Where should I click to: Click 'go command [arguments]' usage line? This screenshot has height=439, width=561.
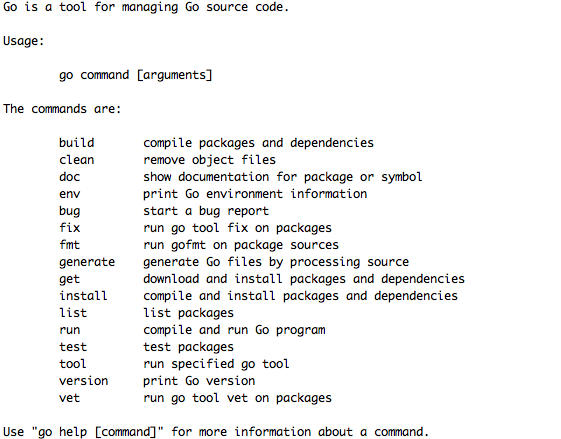pos(136,75)
